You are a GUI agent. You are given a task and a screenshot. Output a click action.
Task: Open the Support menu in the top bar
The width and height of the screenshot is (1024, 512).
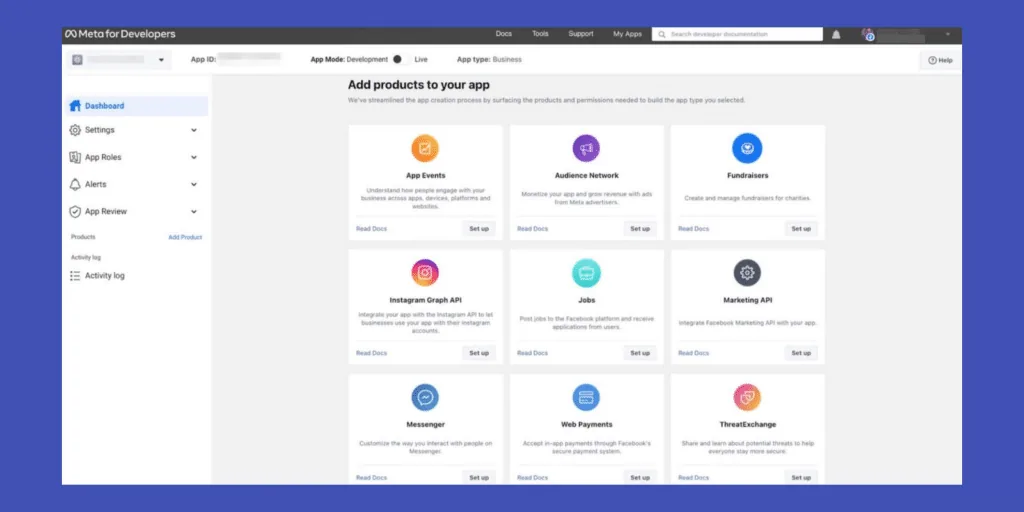coord(581,34)
